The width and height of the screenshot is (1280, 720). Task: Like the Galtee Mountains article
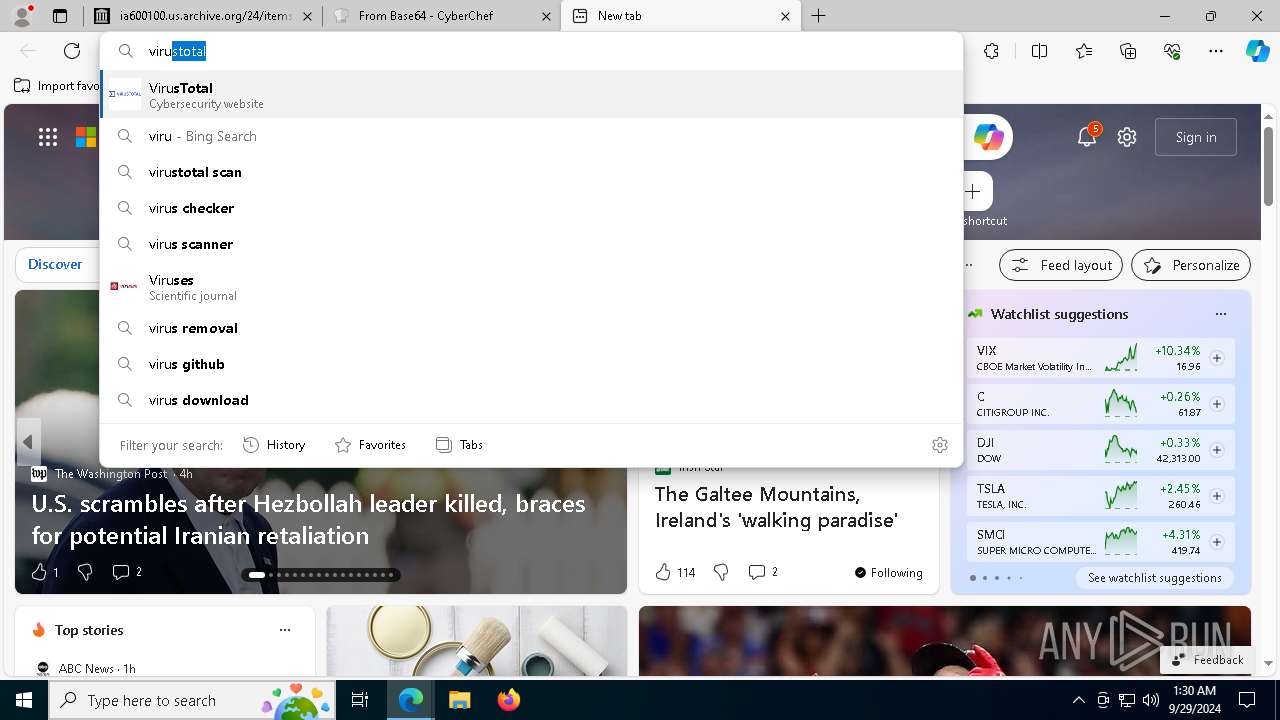point(675,572)
